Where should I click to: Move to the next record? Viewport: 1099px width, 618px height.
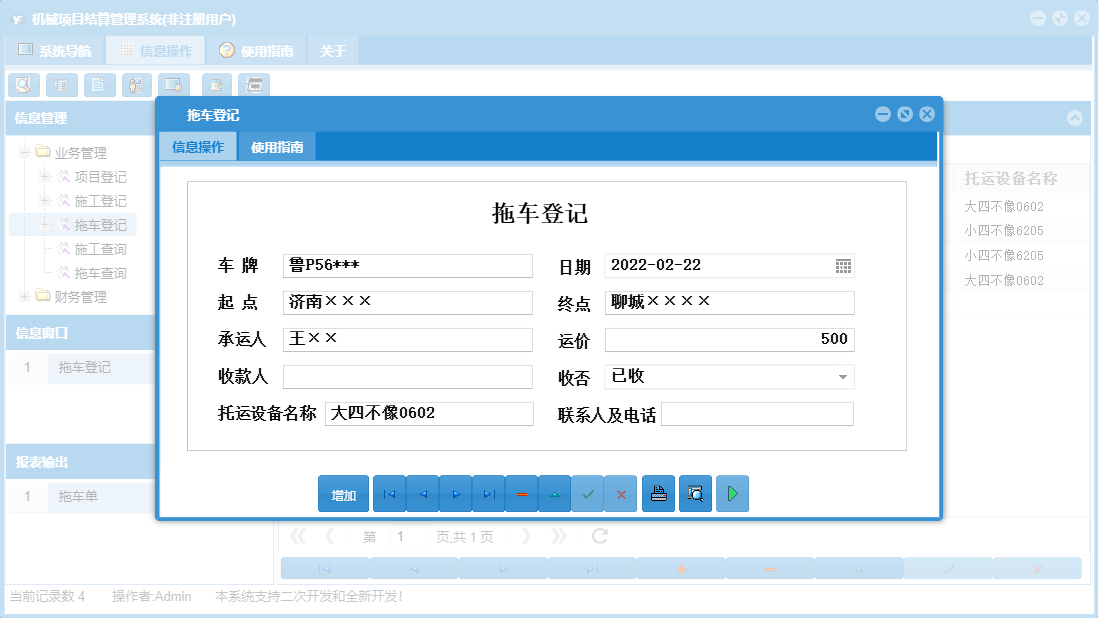tap(455, 493)
